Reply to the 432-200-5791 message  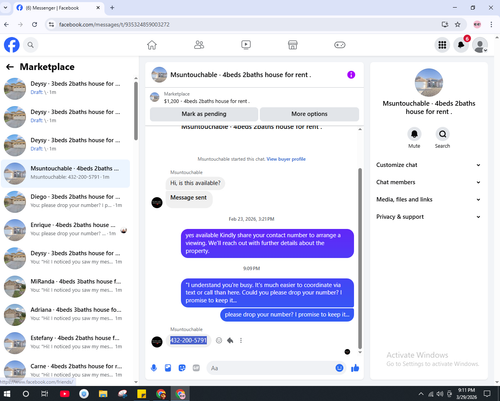[x=230, y=340]
